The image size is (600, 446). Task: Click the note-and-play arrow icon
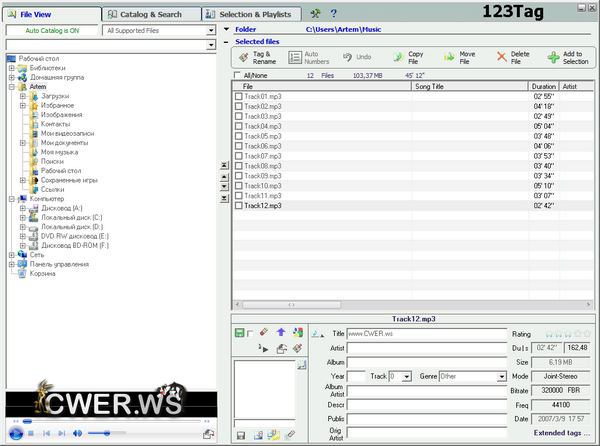point(263,348)
